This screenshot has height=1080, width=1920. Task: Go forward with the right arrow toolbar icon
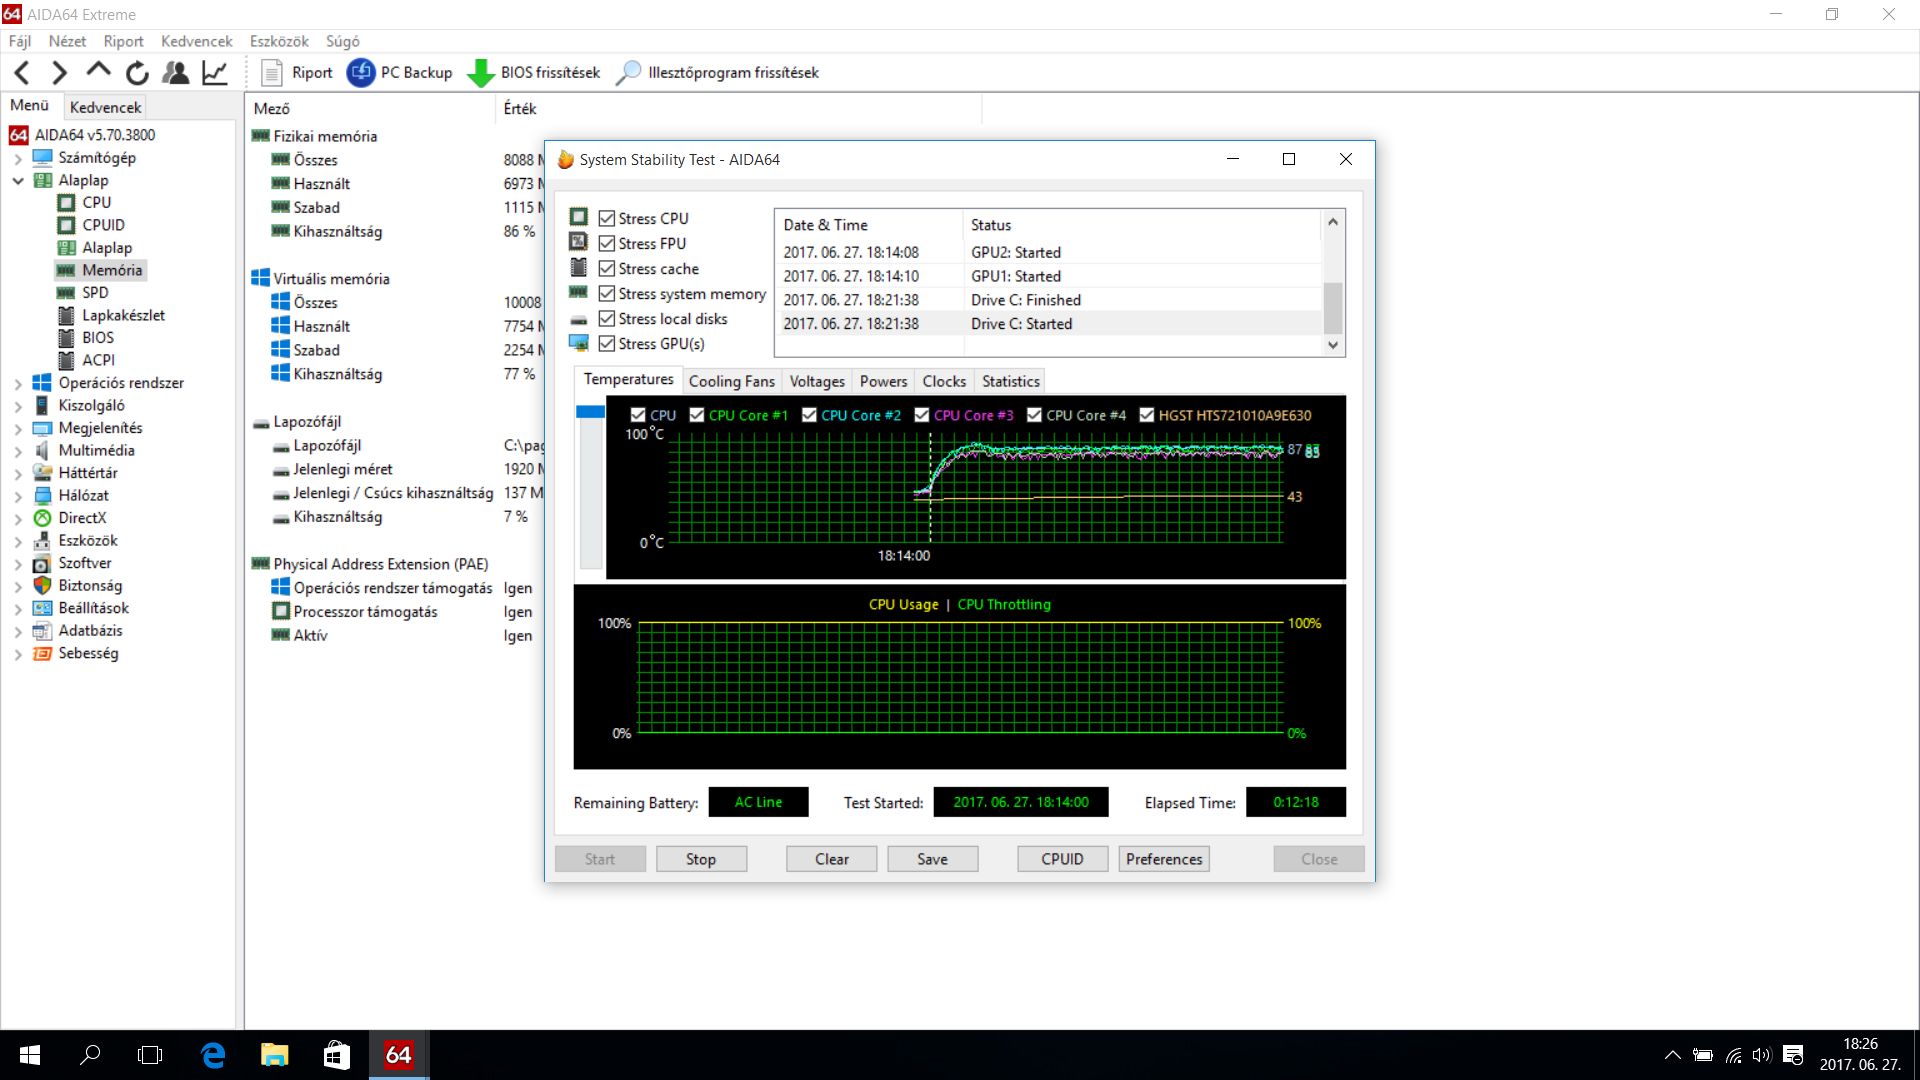(60, 72)
